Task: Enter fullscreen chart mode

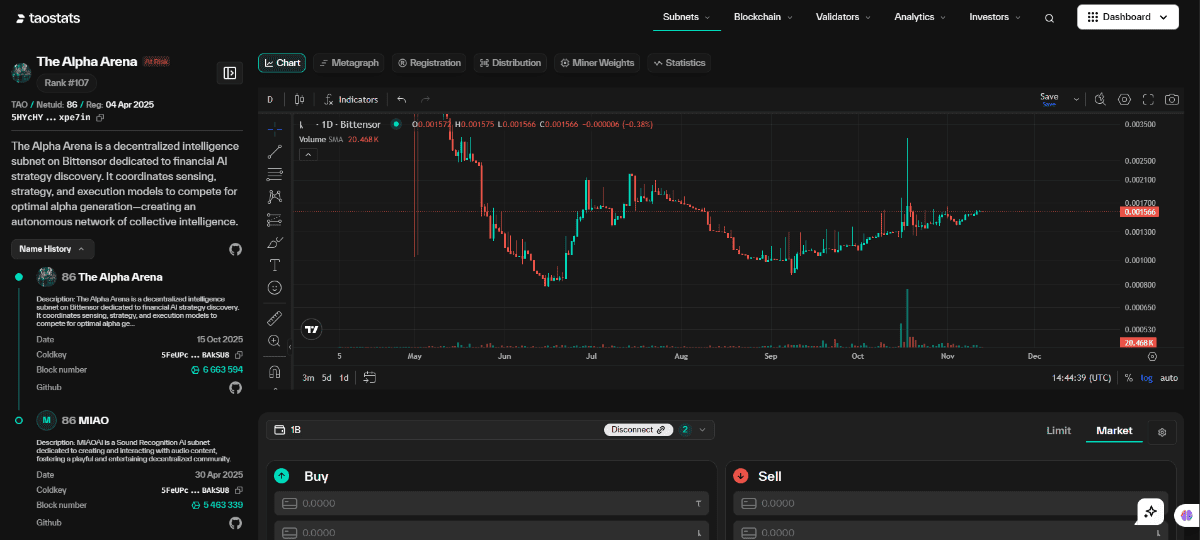Action: 1148,99
